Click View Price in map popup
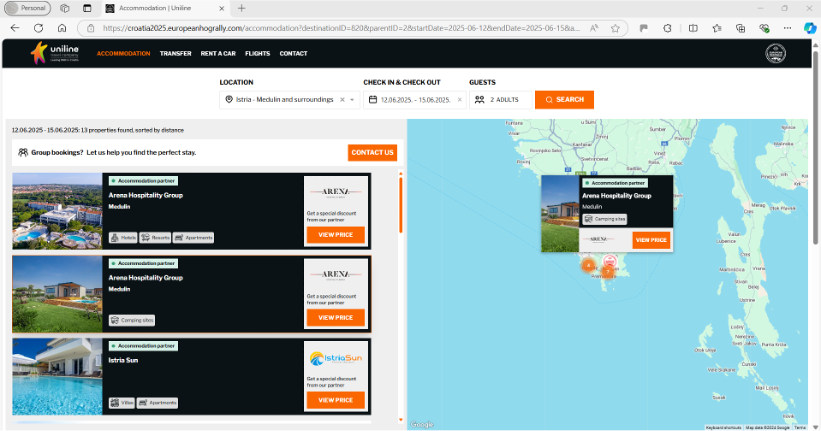Viewport: 821px width, 431px height. [x=651, y=240]
